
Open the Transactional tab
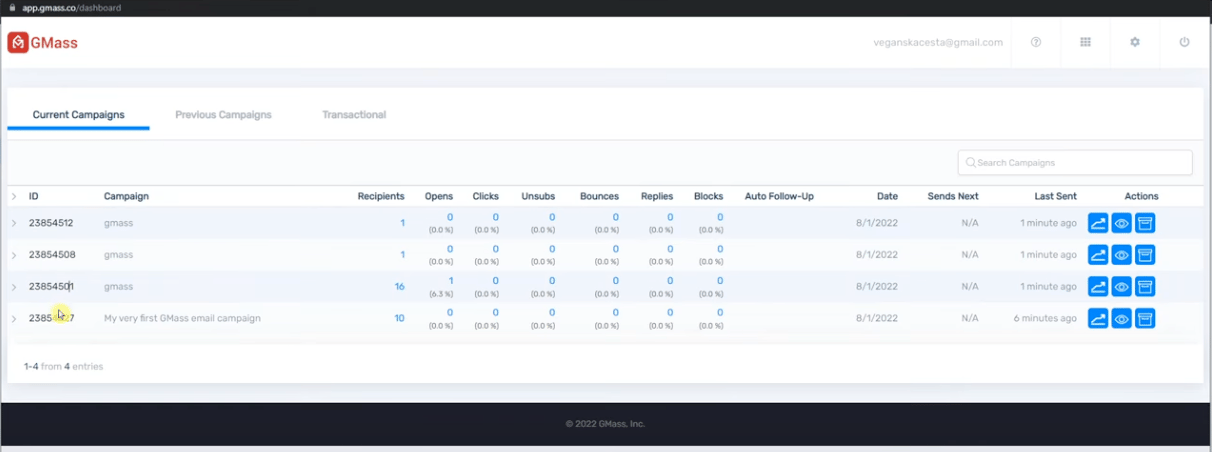pyautogui.click(x=354, y=115)
